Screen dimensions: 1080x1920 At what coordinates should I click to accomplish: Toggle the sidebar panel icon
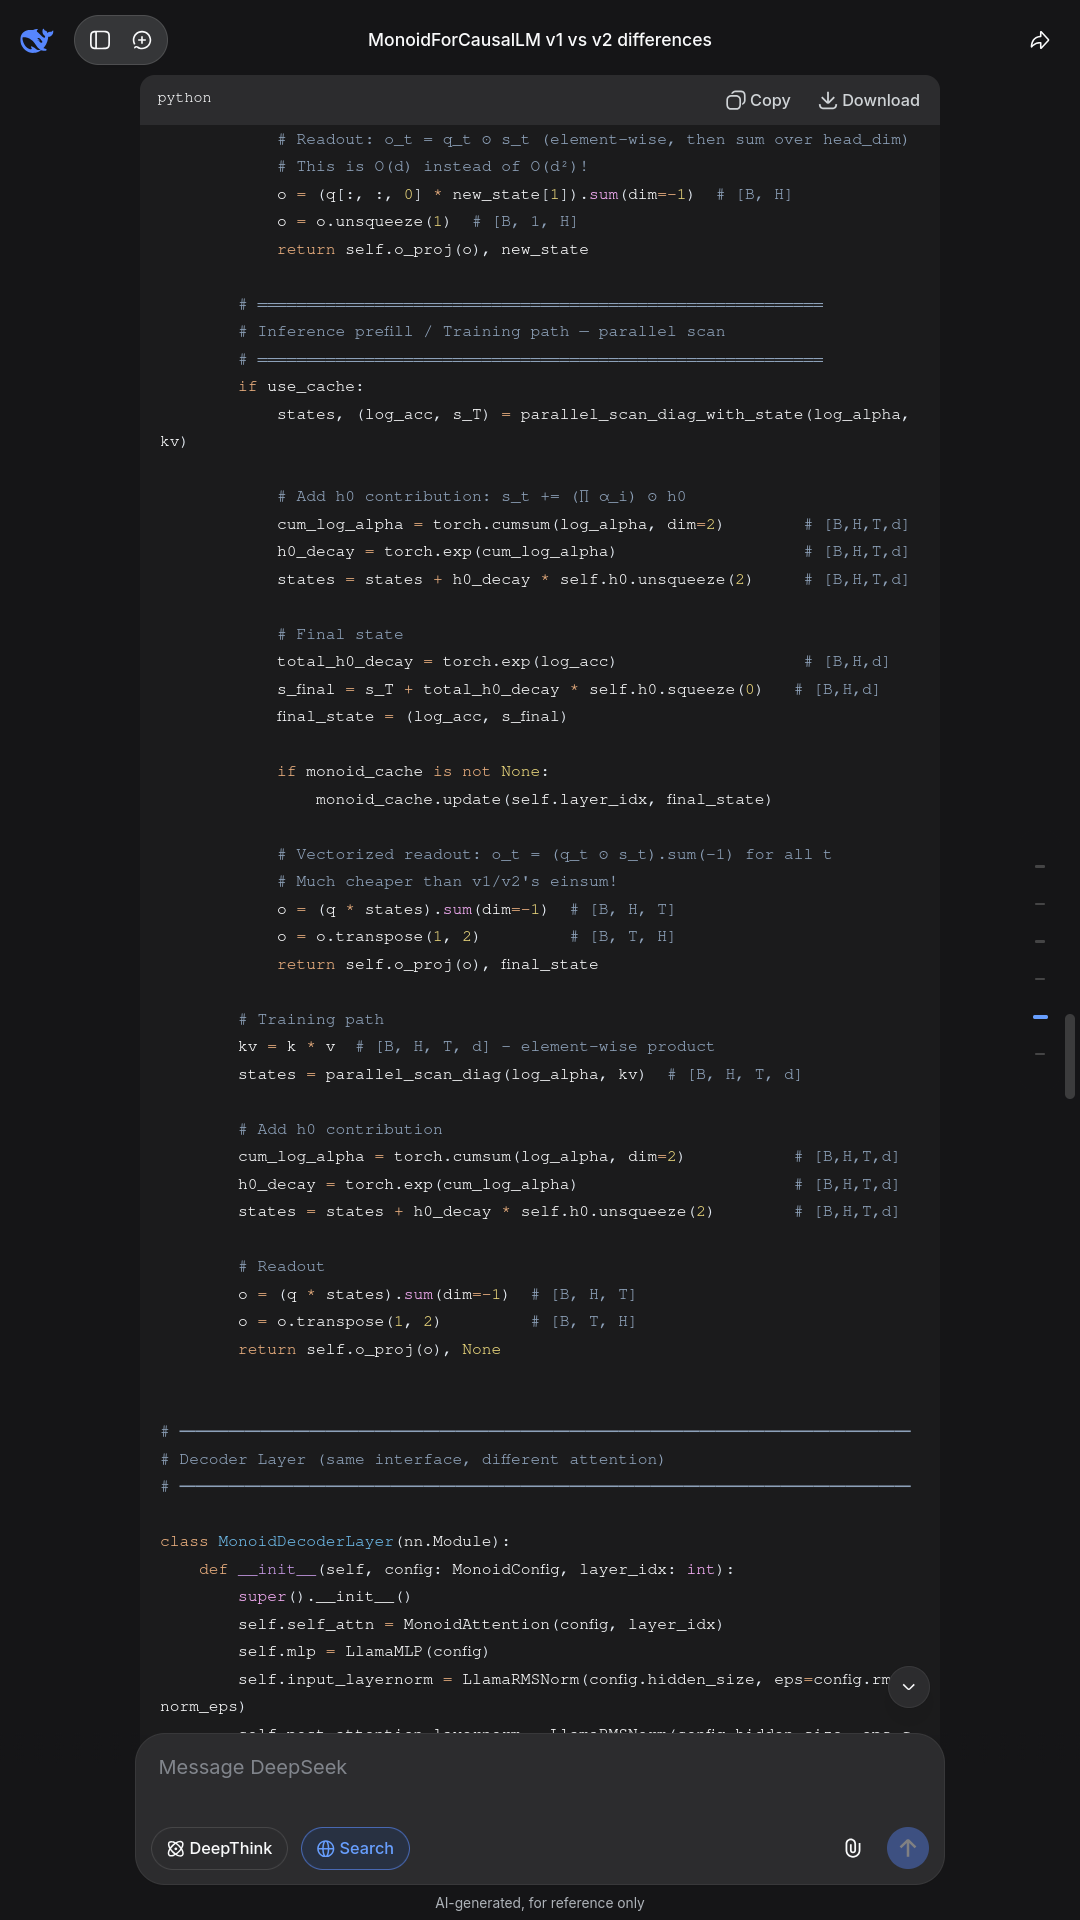pyautogui.click(x=100, y=40)
